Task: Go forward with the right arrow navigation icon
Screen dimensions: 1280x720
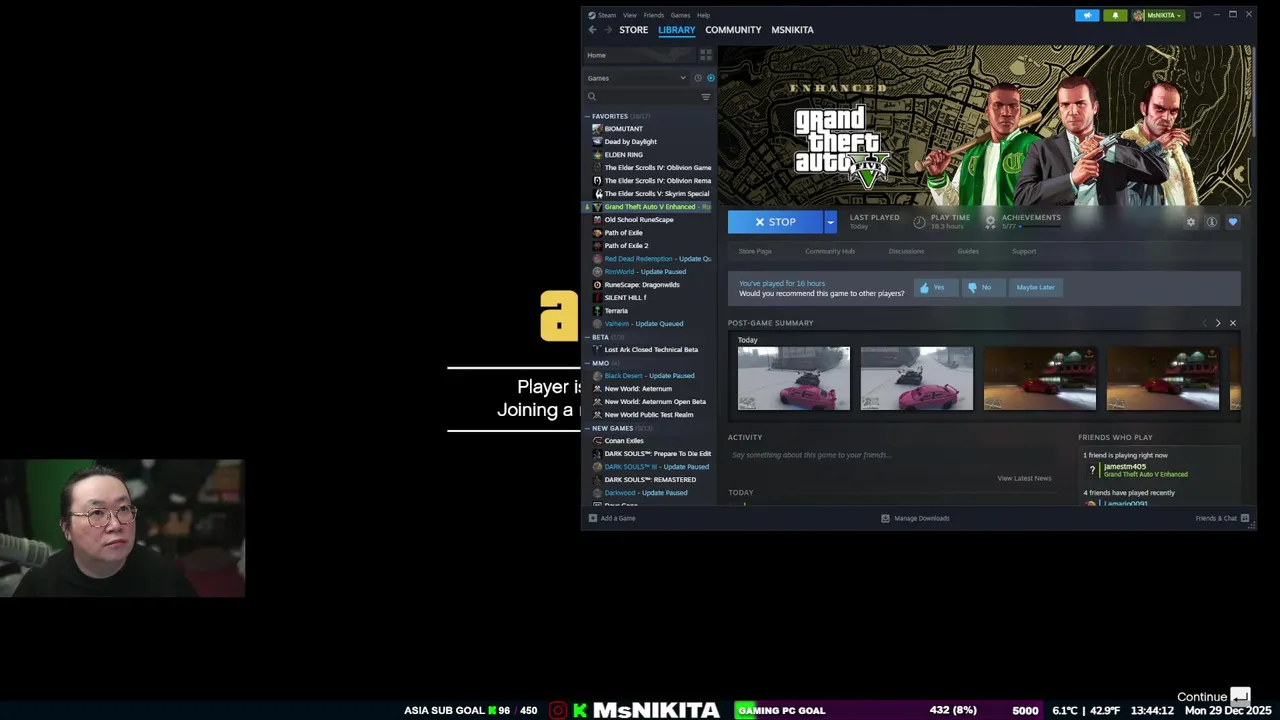Action: [608, 30]
